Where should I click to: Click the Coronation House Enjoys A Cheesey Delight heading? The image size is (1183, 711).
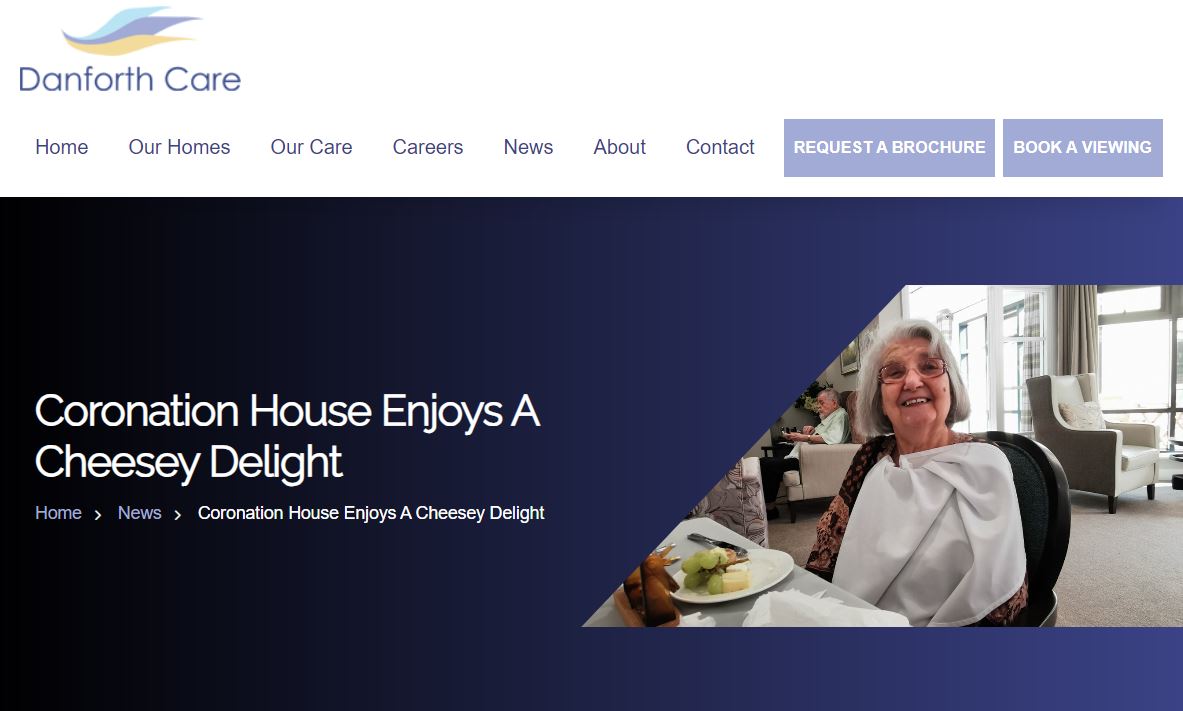(287, 436)
